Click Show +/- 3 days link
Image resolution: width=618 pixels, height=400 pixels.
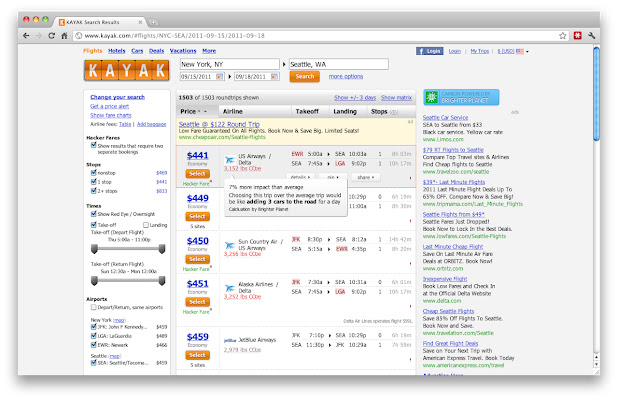(355, 97)
